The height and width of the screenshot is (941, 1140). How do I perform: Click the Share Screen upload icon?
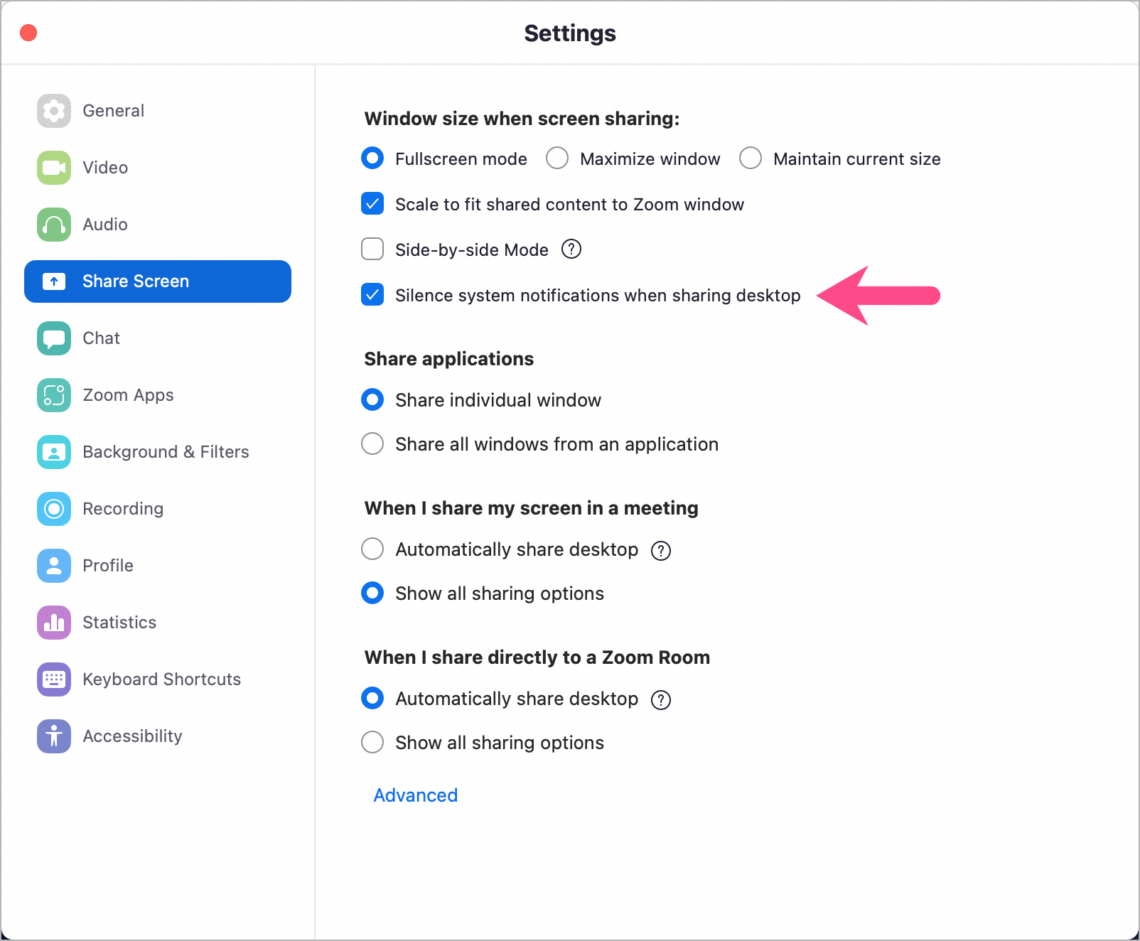pyautogui.click(x=53, y=281)
